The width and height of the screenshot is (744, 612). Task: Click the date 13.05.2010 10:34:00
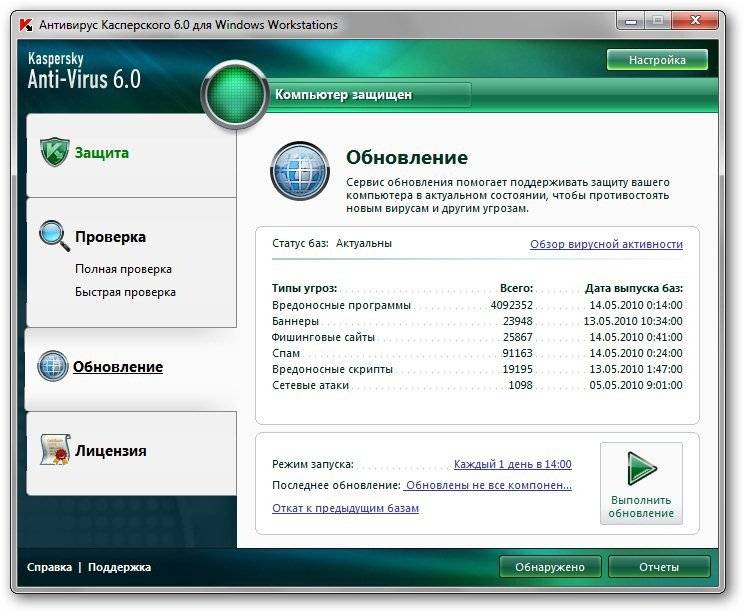click(633, 321)
